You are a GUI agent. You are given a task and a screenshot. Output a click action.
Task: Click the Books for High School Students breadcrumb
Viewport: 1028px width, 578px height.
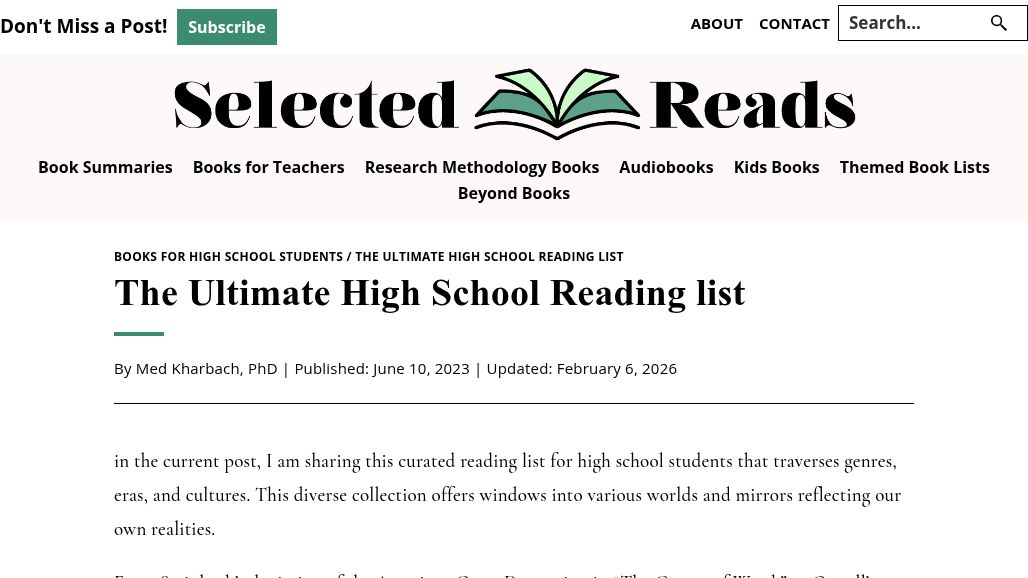(x=228, y=257)
